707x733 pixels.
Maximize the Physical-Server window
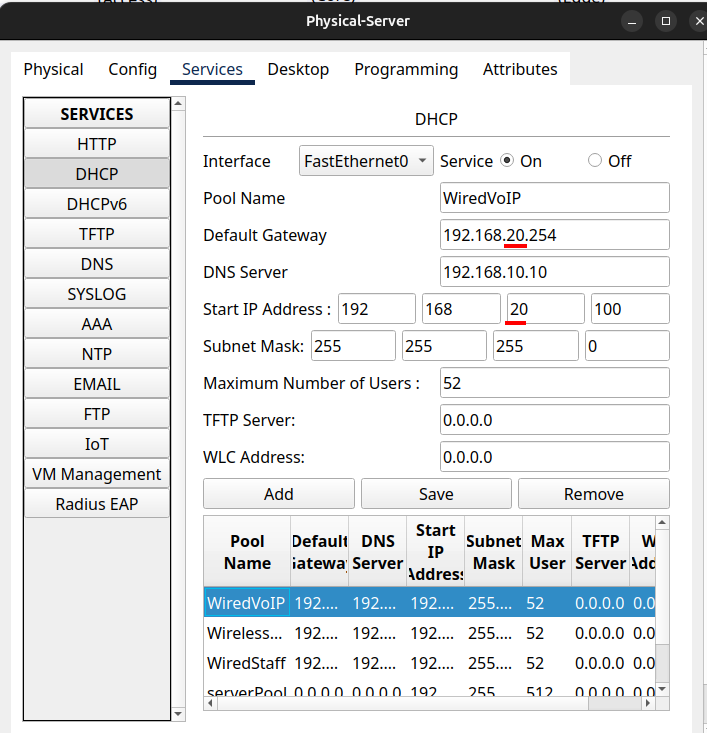(x=666, y=22)
